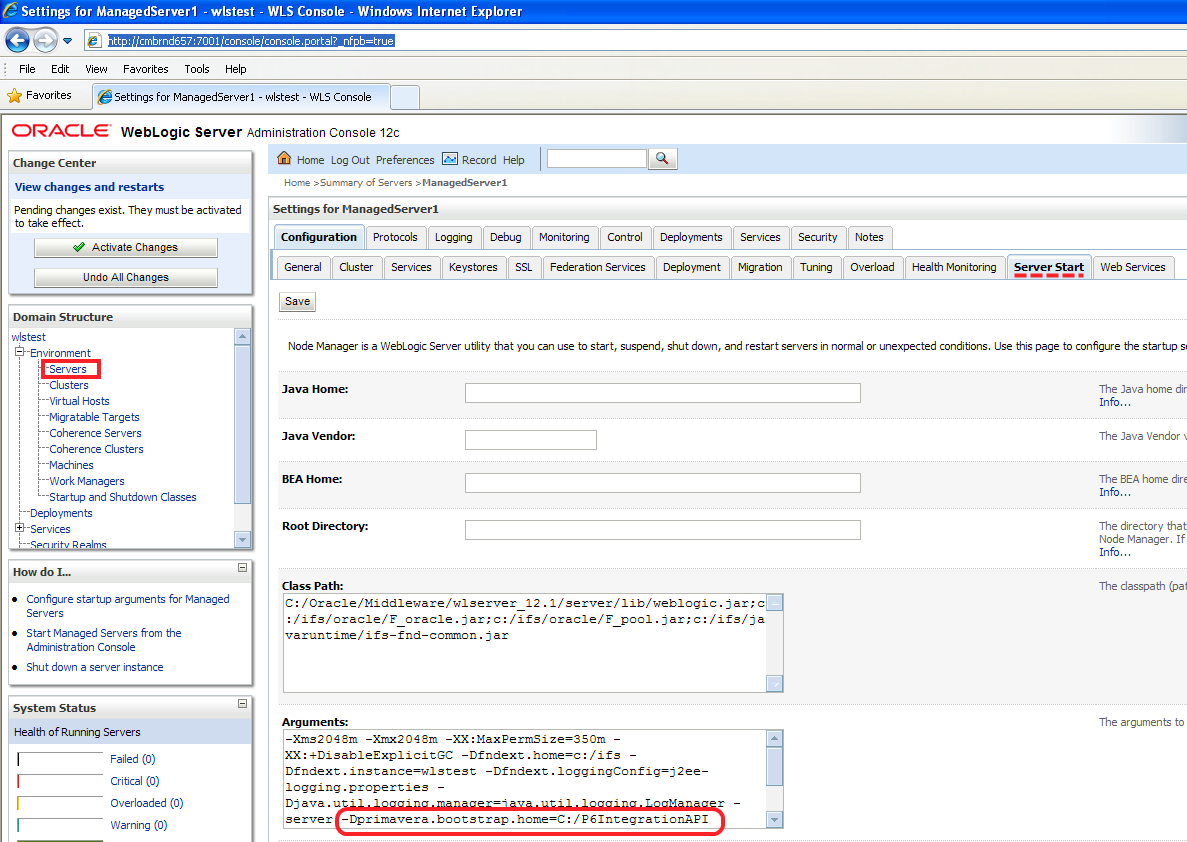Image resolution: width=1187 pixels, height=842 pixels.
Task: Open the View menu
Action: coord(96,69)
